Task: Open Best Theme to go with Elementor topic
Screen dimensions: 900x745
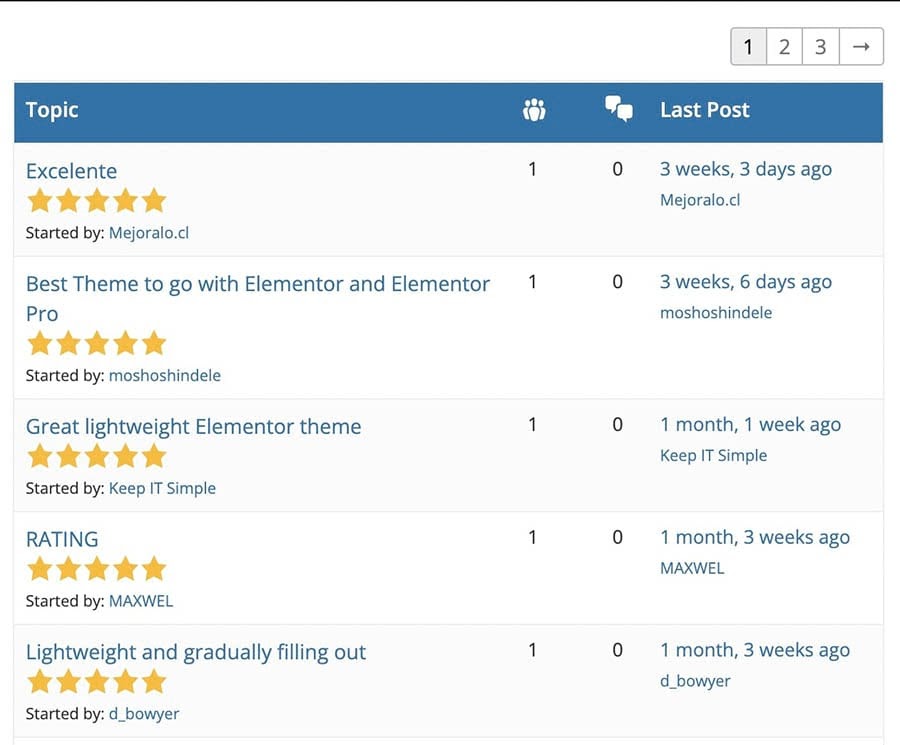Action: point(257,284)
